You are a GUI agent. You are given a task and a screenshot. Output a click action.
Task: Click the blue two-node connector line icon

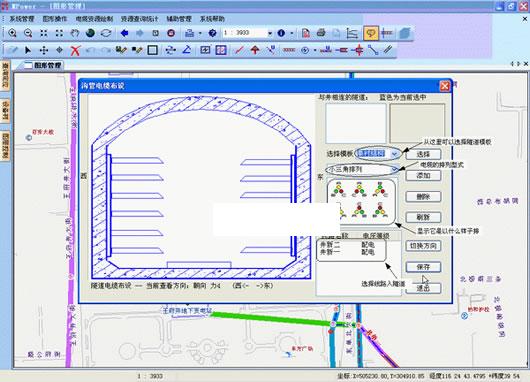[x=373, y=50]
